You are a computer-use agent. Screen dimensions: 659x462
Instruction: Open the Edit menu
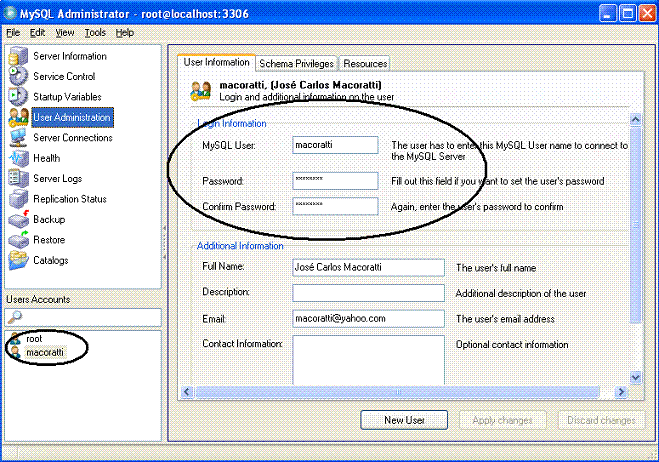click(x=37, y=32)
